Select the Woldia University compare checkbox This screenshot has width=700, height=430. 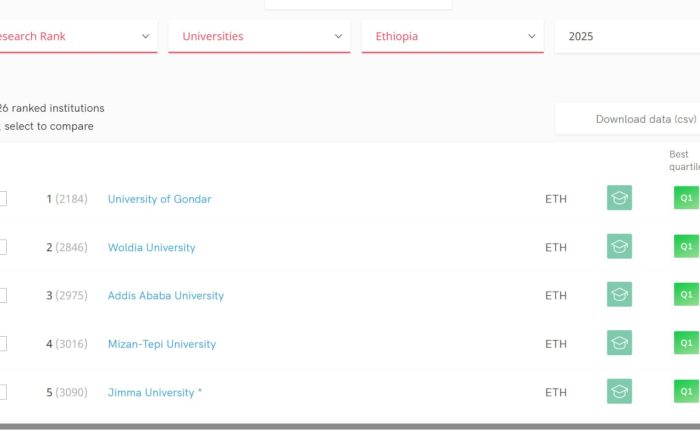pos(2,247)
